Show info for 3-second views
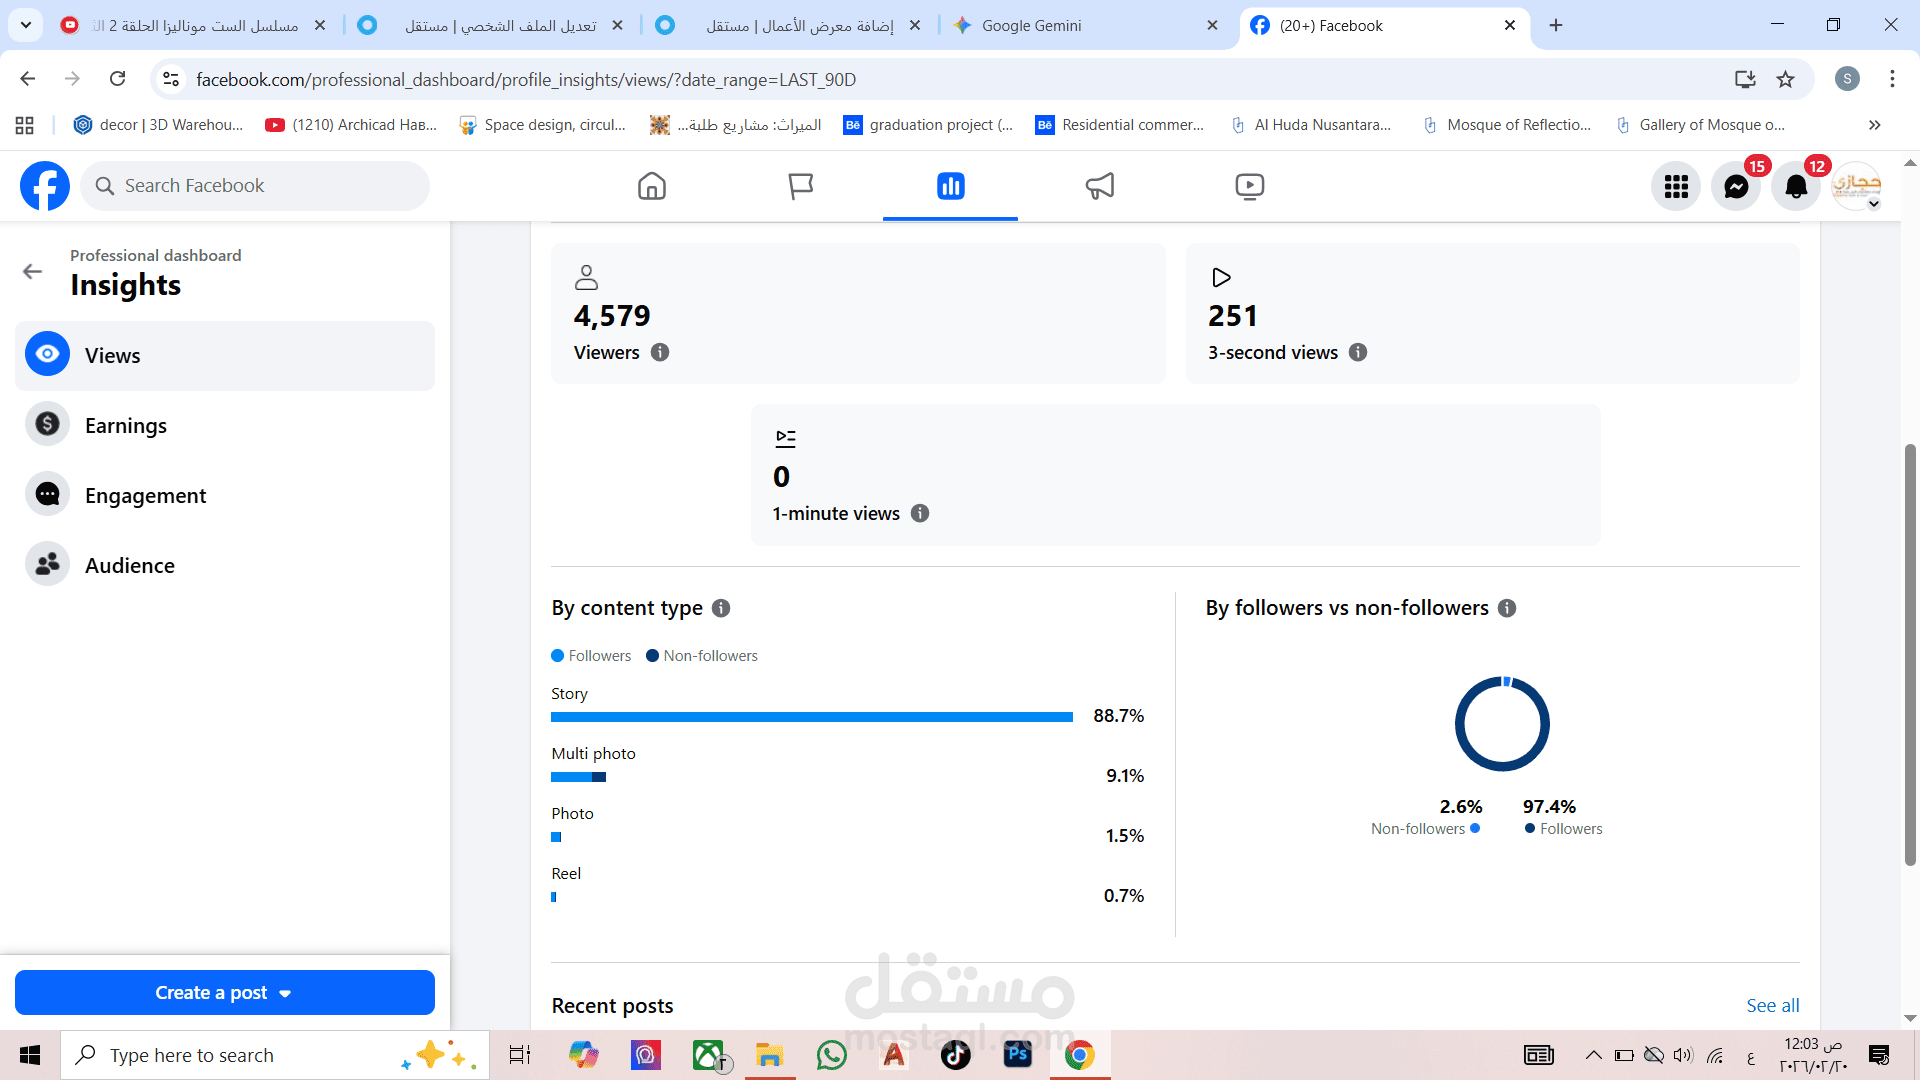Screen dimensions: 1920x1080 click(1358, 352)
